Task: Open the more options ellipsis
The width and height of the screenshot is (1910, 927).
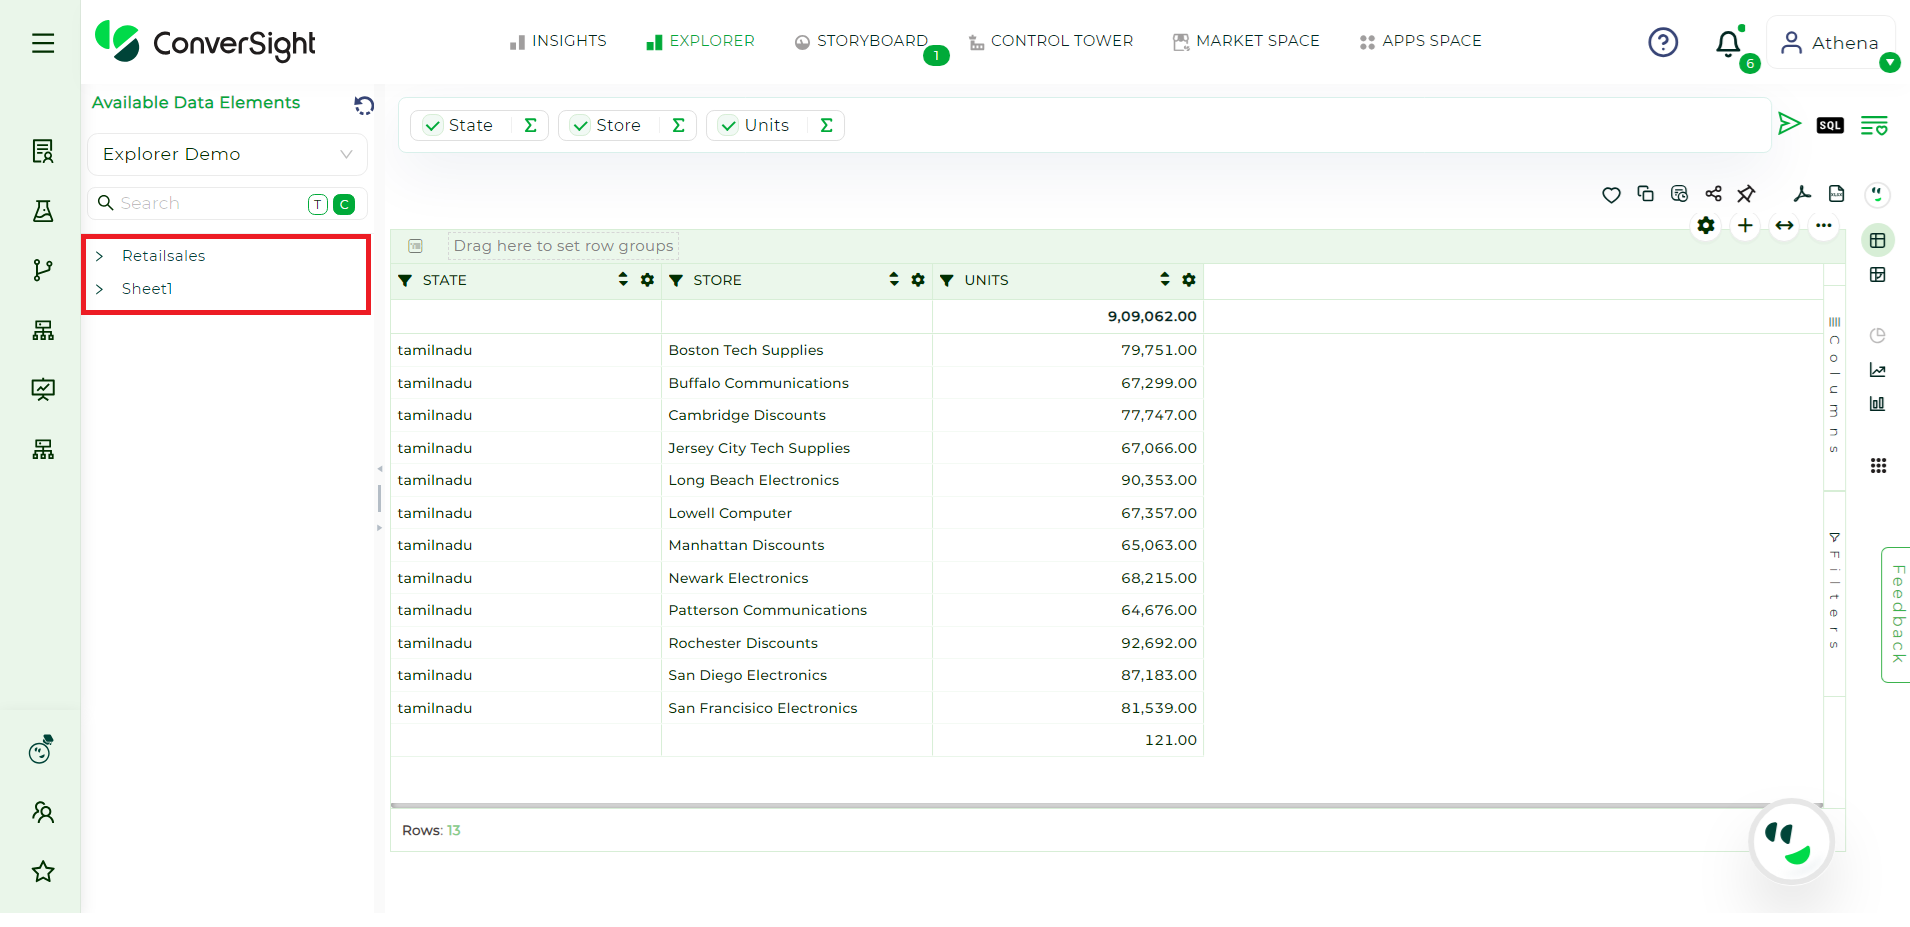Action: 1824,226
